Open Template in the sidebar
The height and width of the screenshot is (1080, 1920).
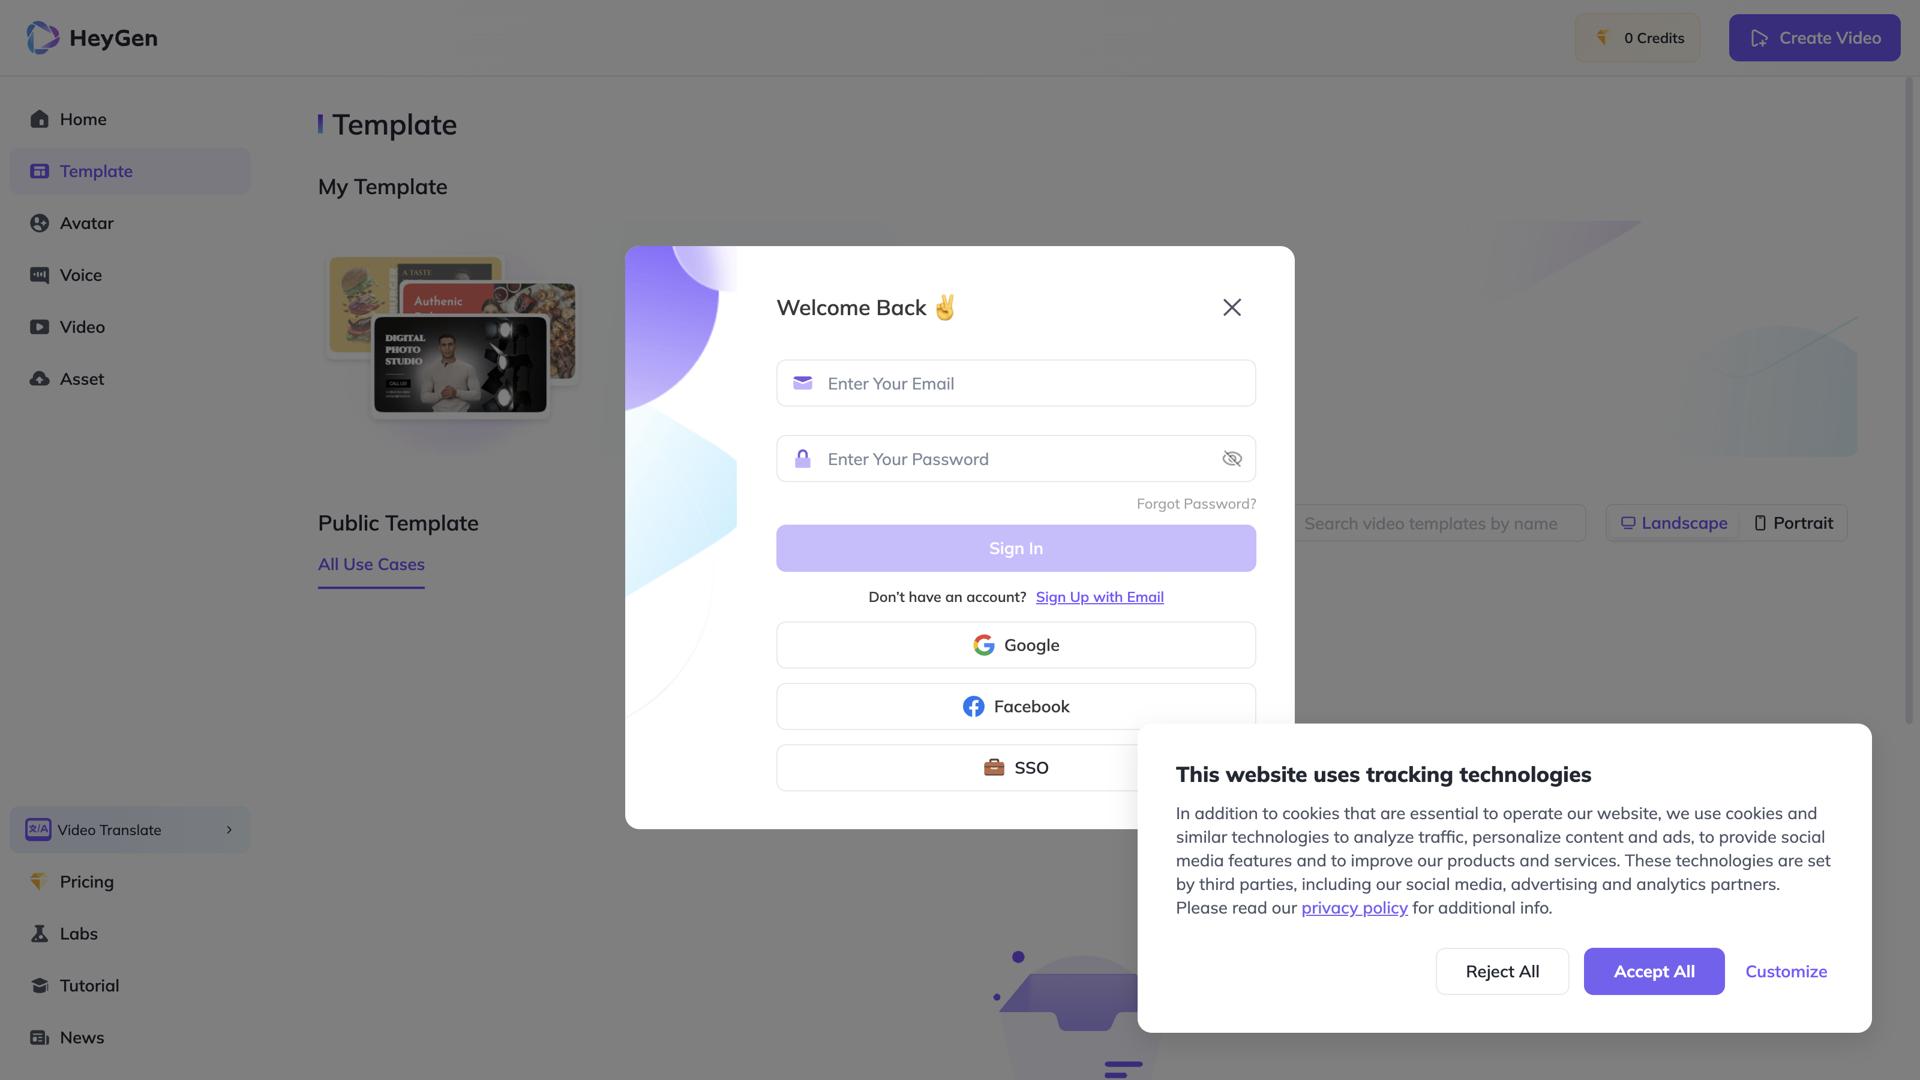click(96, 171)
